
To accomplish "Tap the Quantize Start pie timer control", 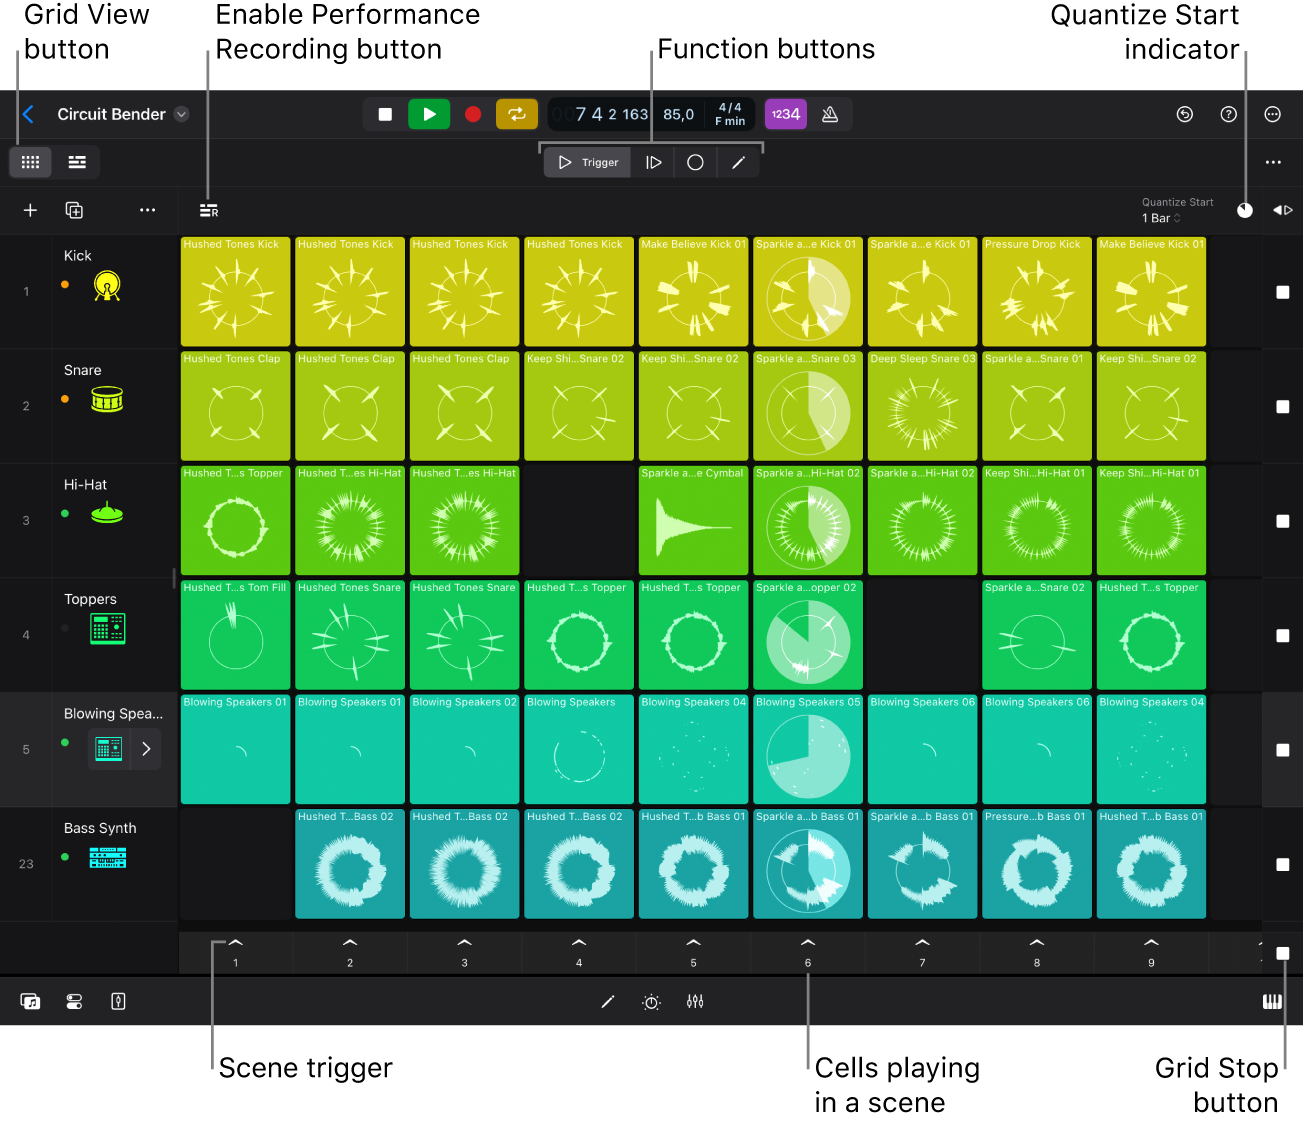I will (x=1245, y=210).
